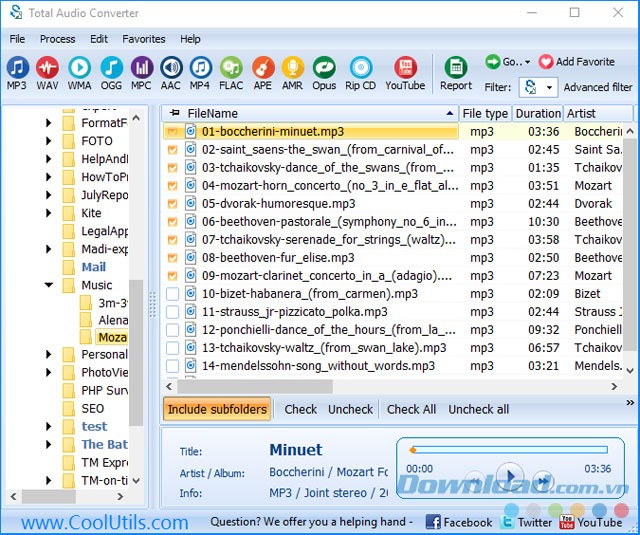Click file icon of 10-bizet-habanera

point(190,293)
